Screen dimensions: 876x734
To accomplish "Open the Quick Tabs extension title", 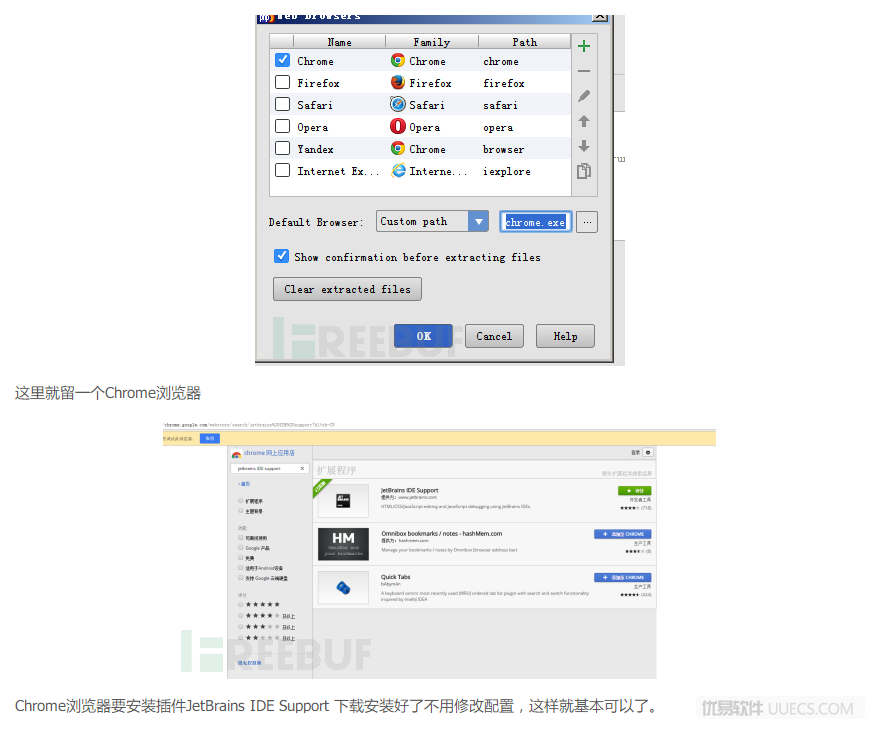I will point(396,576).
